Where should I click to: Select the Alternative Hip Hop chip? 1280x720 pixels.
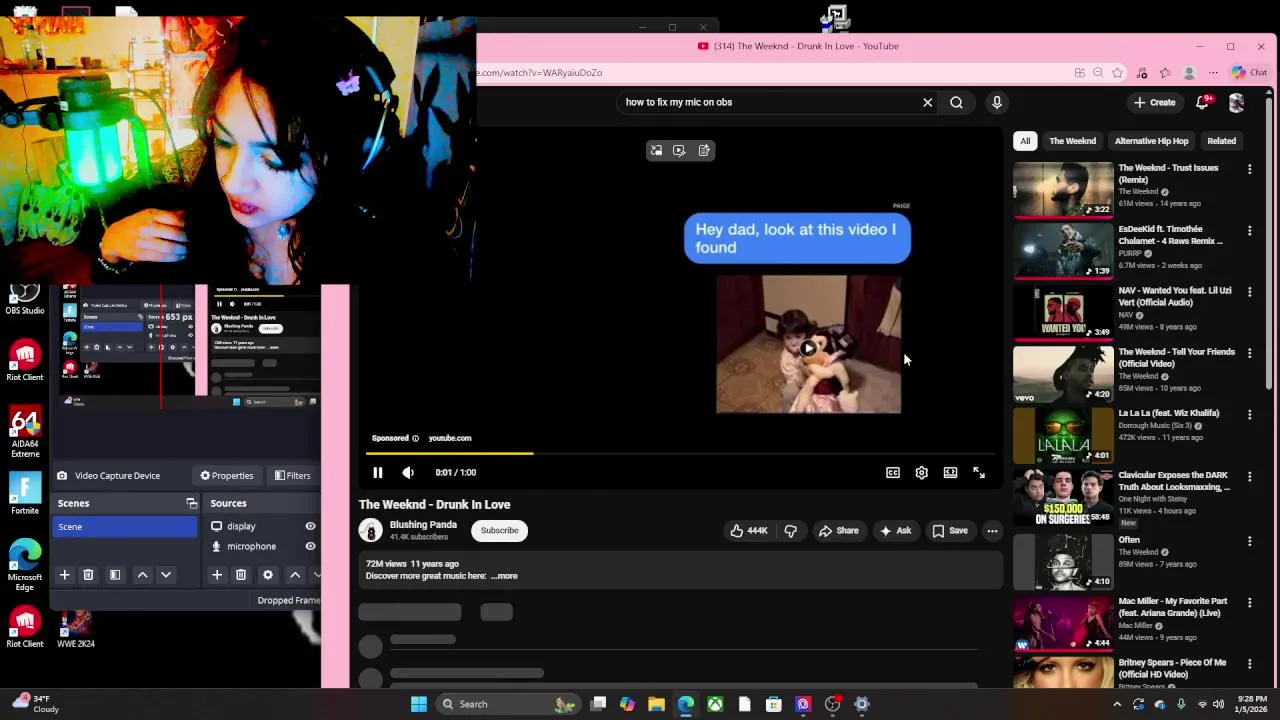tap(1152, 141)
